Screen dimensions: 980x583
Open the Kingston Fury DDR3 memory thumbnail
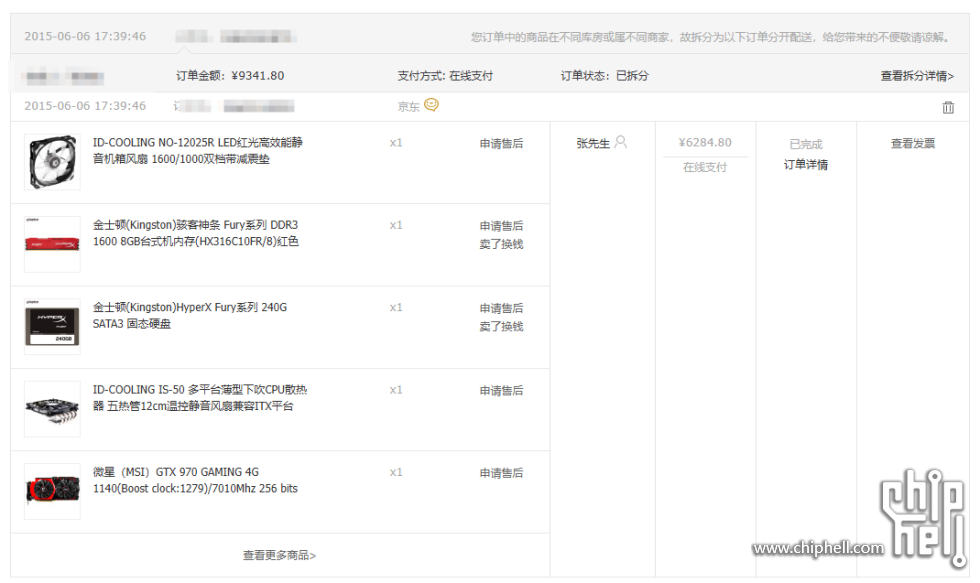click(x=52, y=244)
